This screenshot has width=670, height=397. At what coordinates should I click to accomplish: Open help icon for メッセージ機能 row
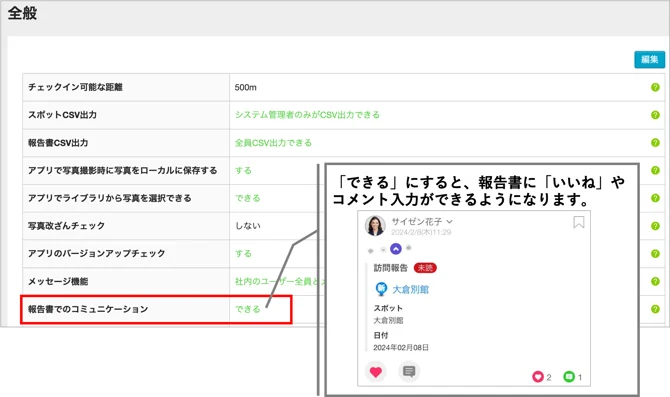coord(655,281)
